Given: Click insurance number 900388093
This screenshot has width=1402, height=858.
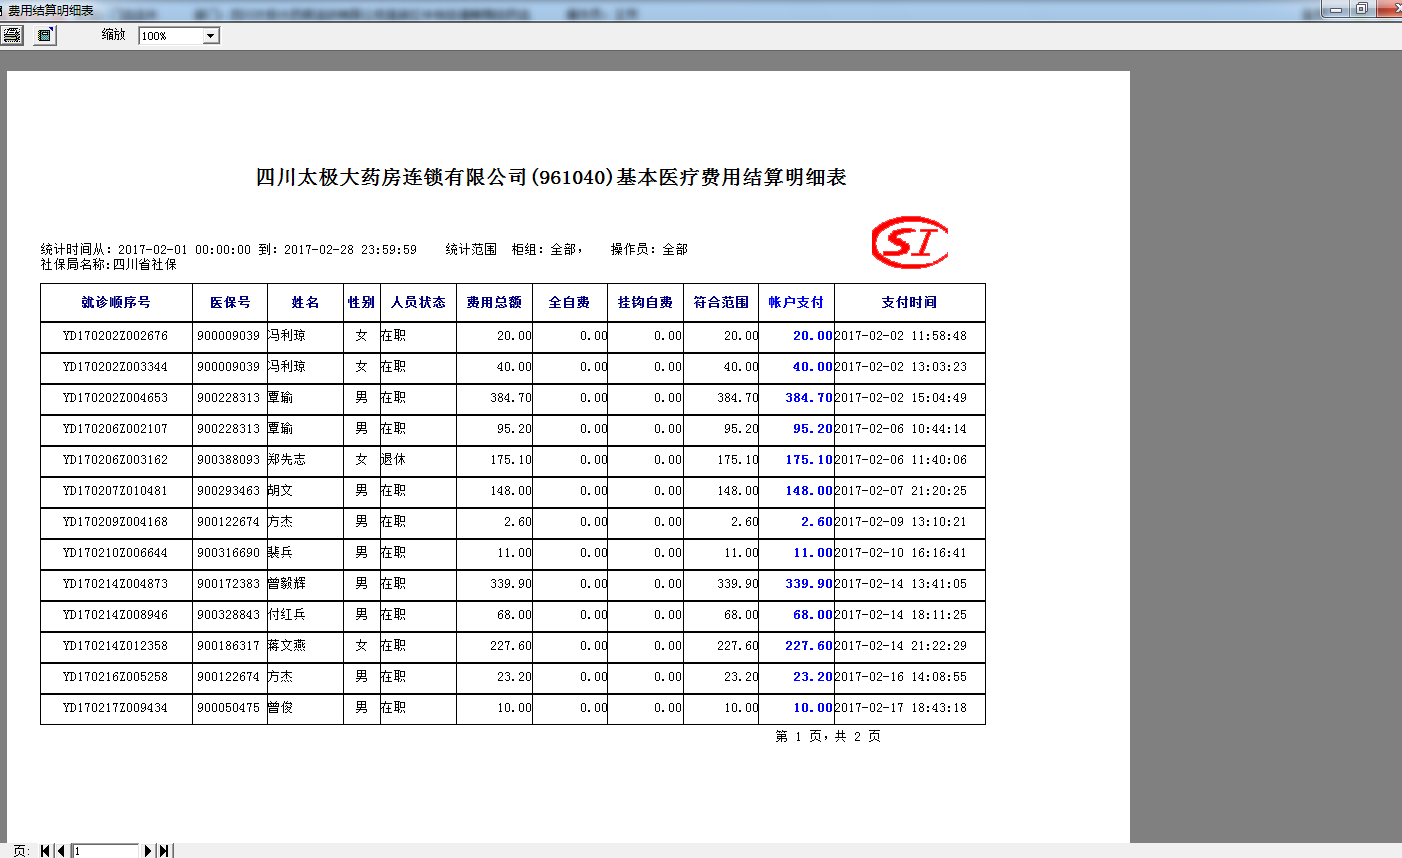Looking at the screenshot, I should coord(228,460).
